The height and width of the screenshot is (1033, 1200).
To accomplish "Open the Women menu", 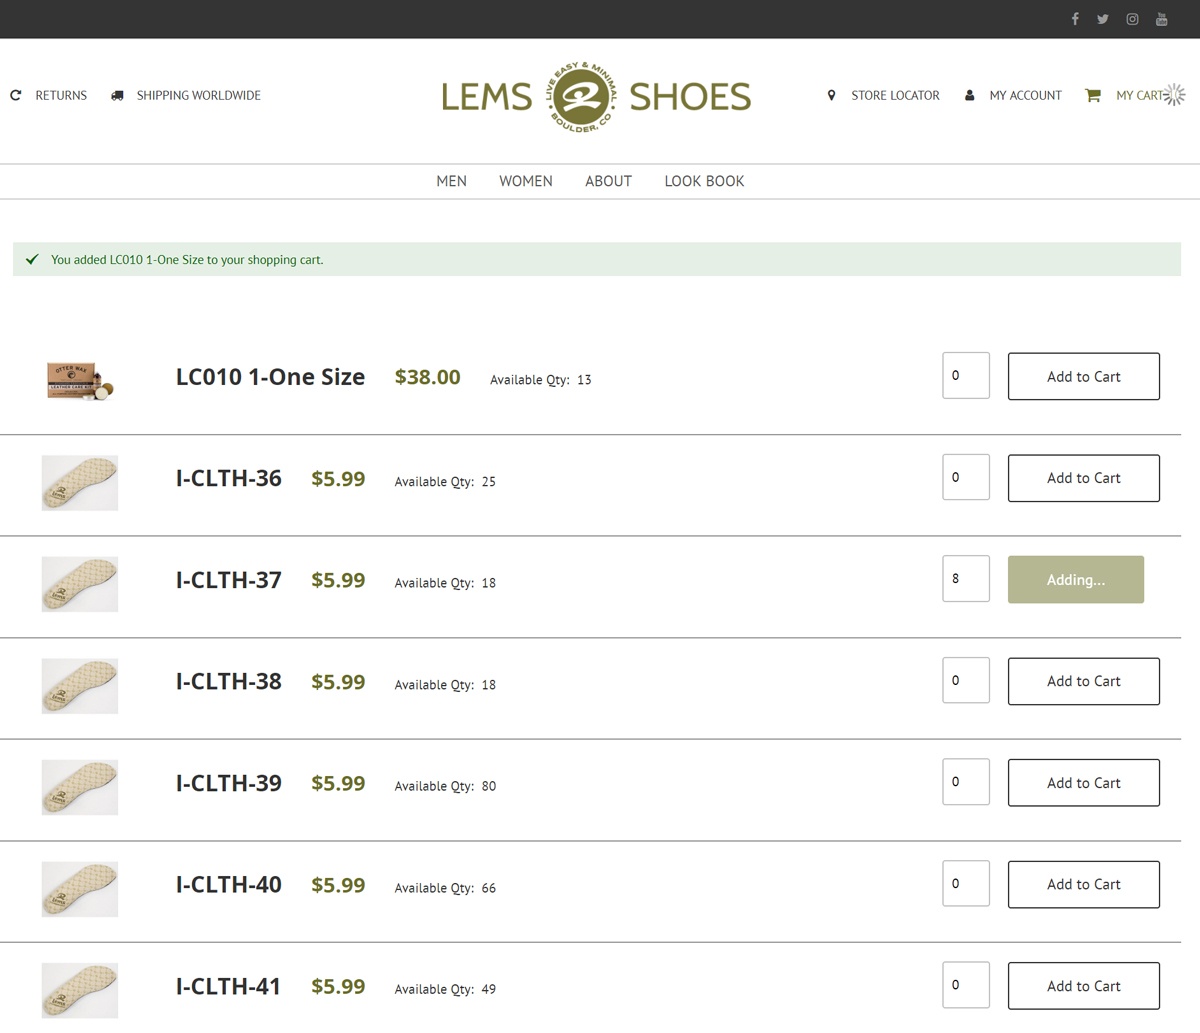I will (526, 181).
